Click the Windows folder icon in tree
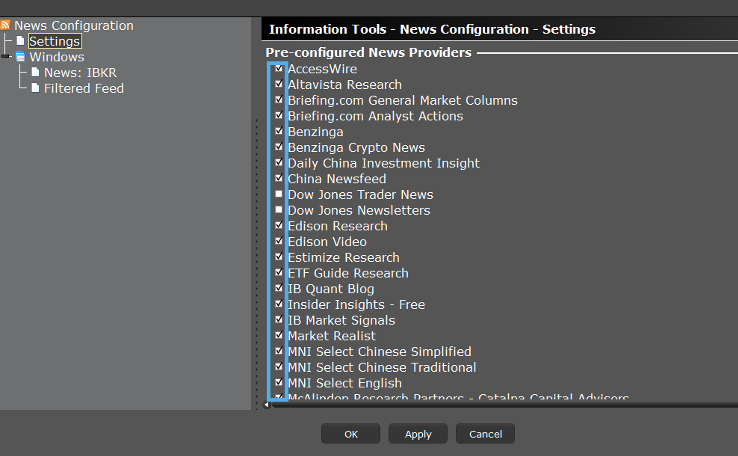The height and width of the screenshot is (456, 738). pos(20,57)
